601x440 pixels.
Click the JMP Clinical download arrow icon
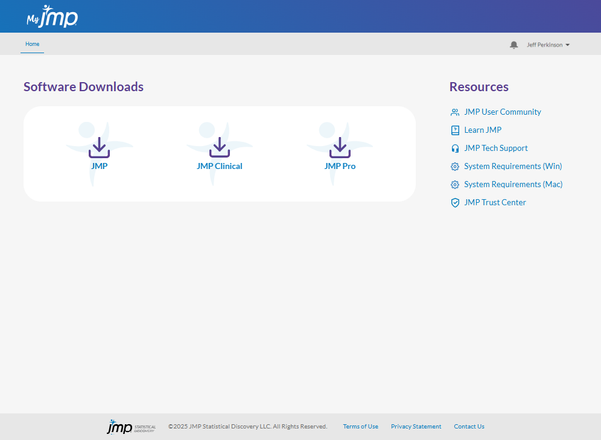pyautogui.click(x=220, y=148)
